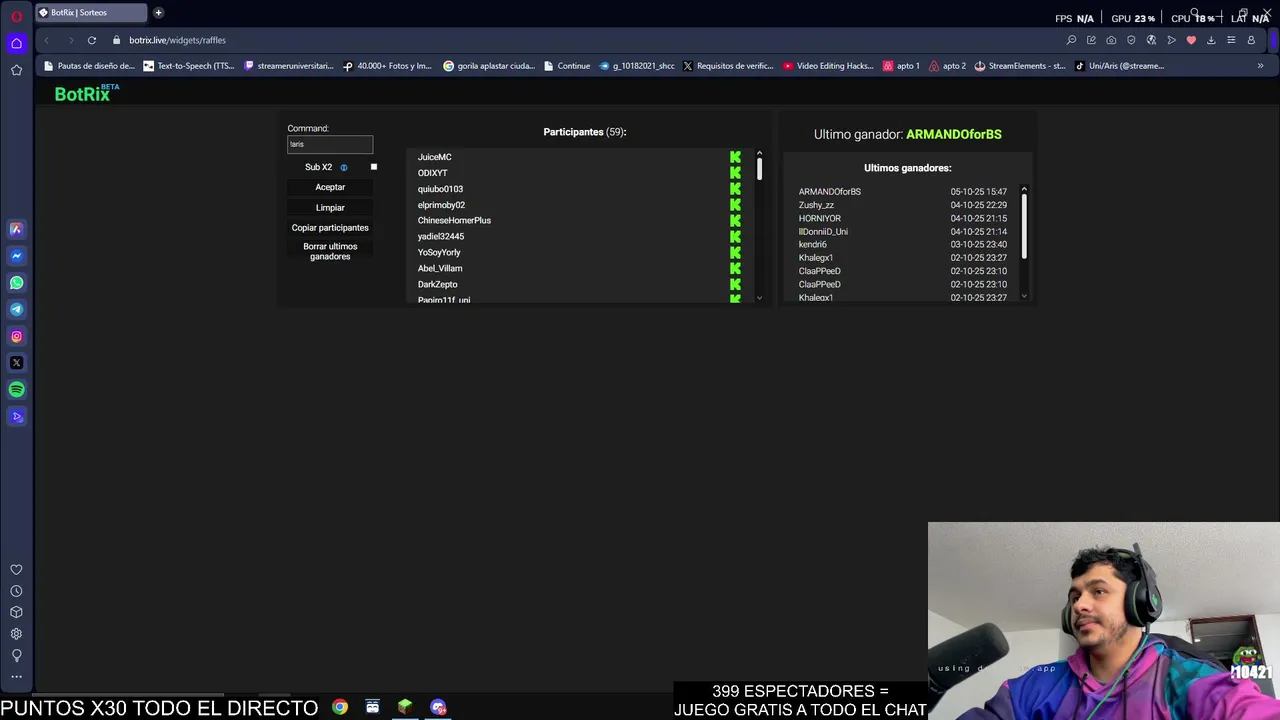Select participant DarkZepto
The width and height of the screenshot is (1280, 720).
click(x=437, y=285)
